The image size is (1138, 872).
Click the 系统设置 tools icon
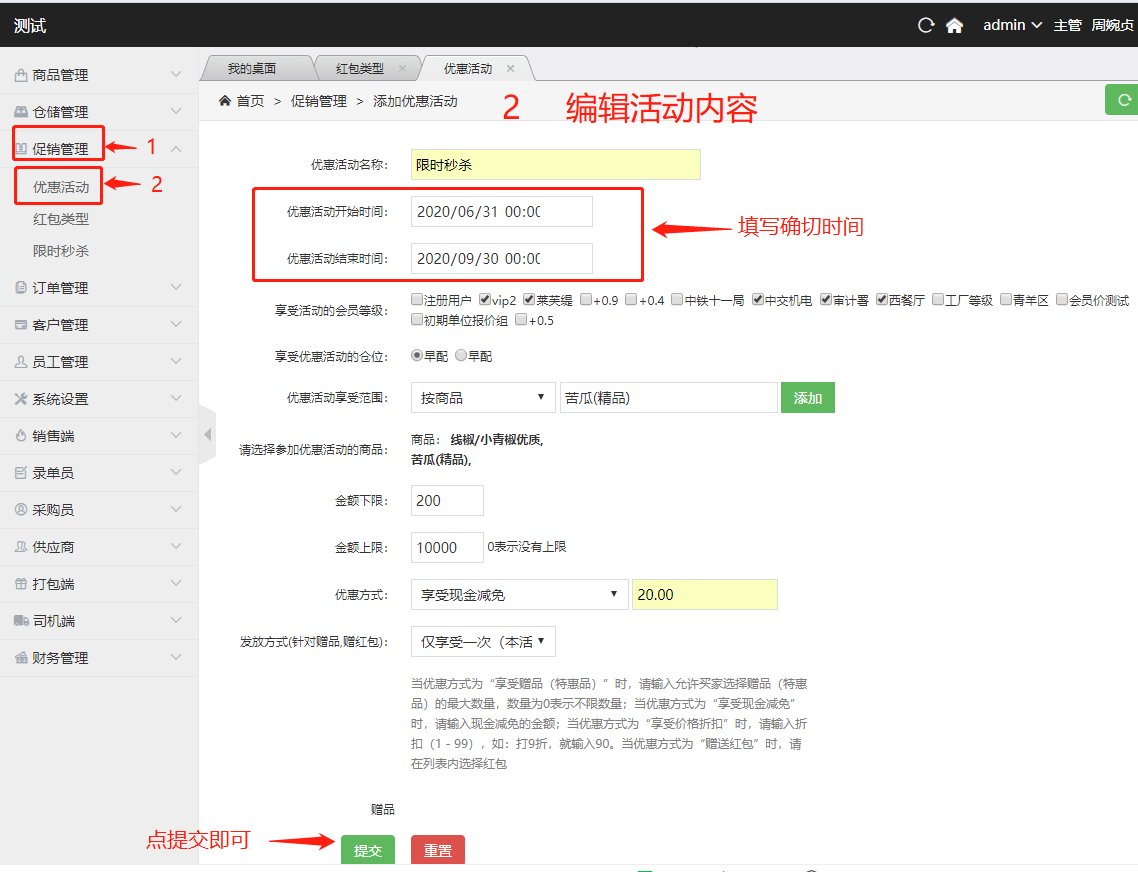point(20,399)
